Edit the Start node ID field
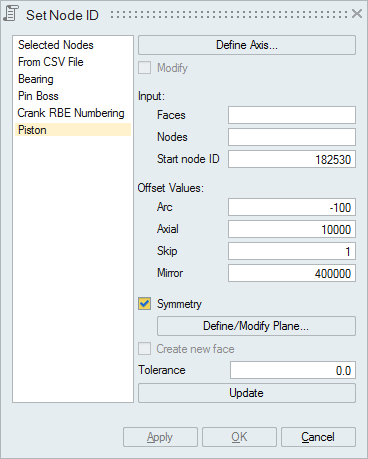Screen dimensions: 368x459 click(x=292, y=159)
